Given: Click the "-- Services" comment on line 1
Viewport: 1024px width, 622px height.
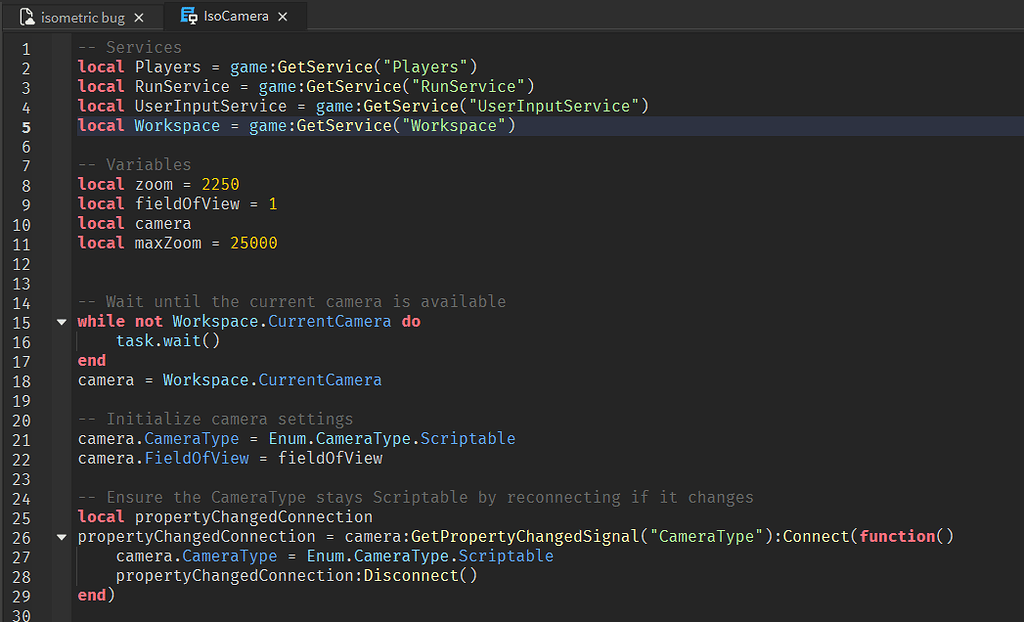Looking at the screenshot, I should pos(130,48).
